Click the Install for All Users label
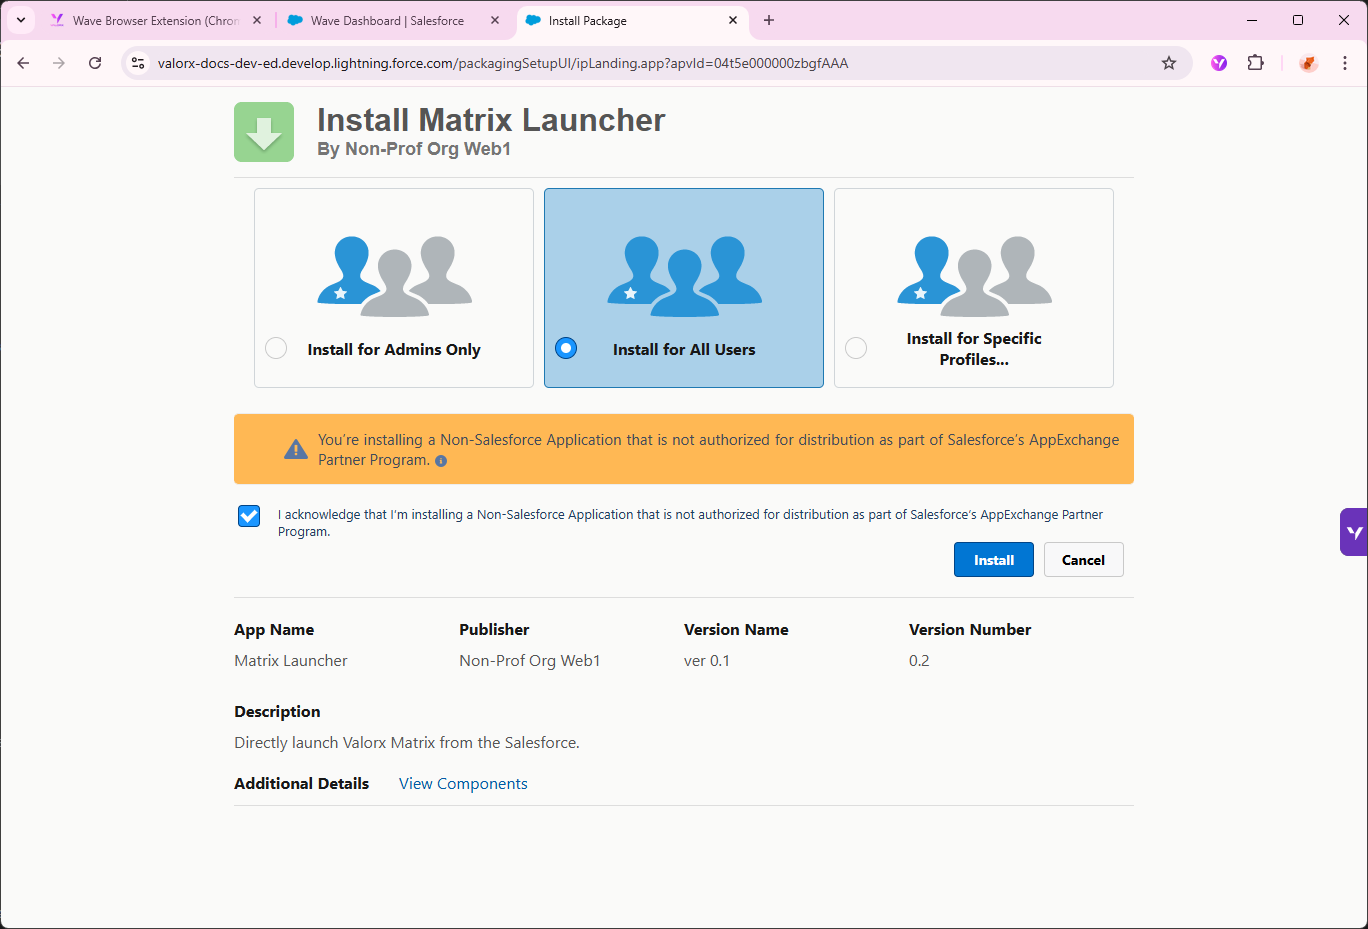This screenshot has width=1368, height=929. pyautogui.click(x=684, y=349)
